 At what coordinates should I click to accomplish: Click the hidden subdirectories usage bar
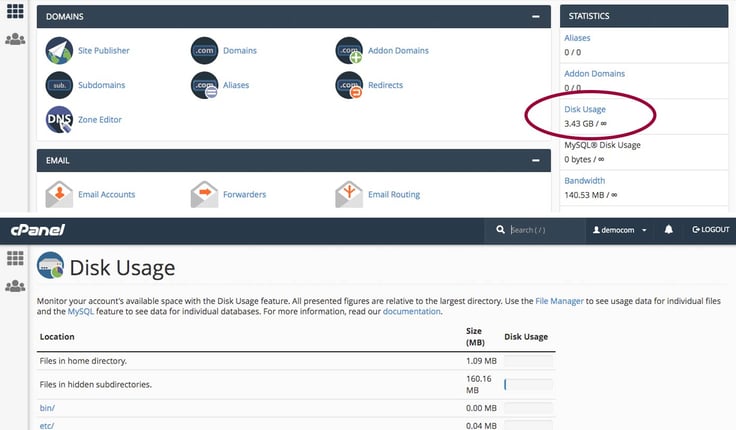(x=528, y=384)
